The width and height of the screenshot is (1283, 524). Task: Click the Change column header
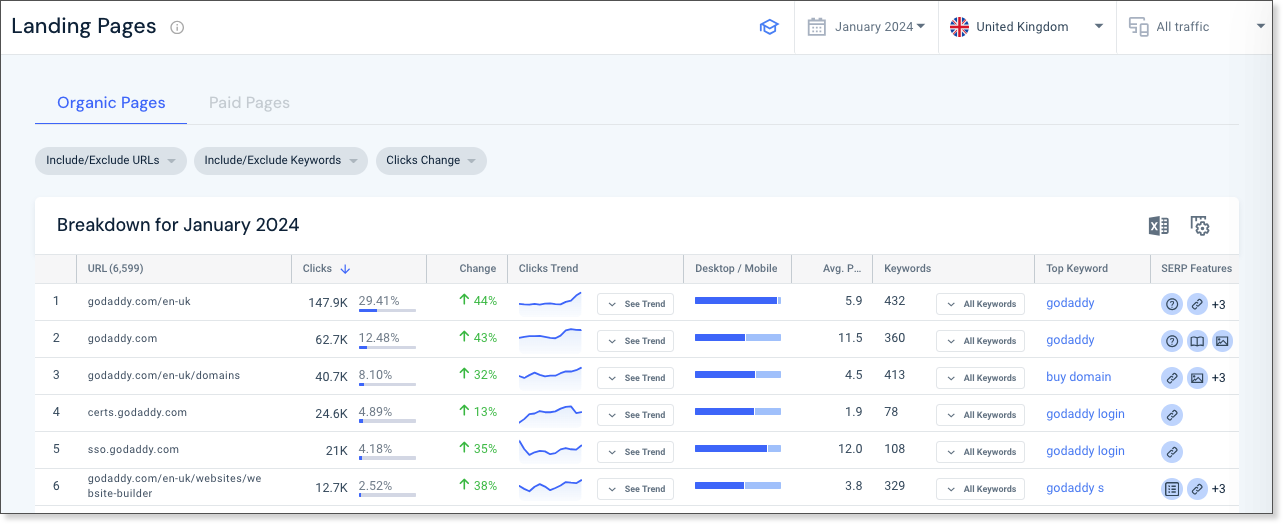click(478, 269)
